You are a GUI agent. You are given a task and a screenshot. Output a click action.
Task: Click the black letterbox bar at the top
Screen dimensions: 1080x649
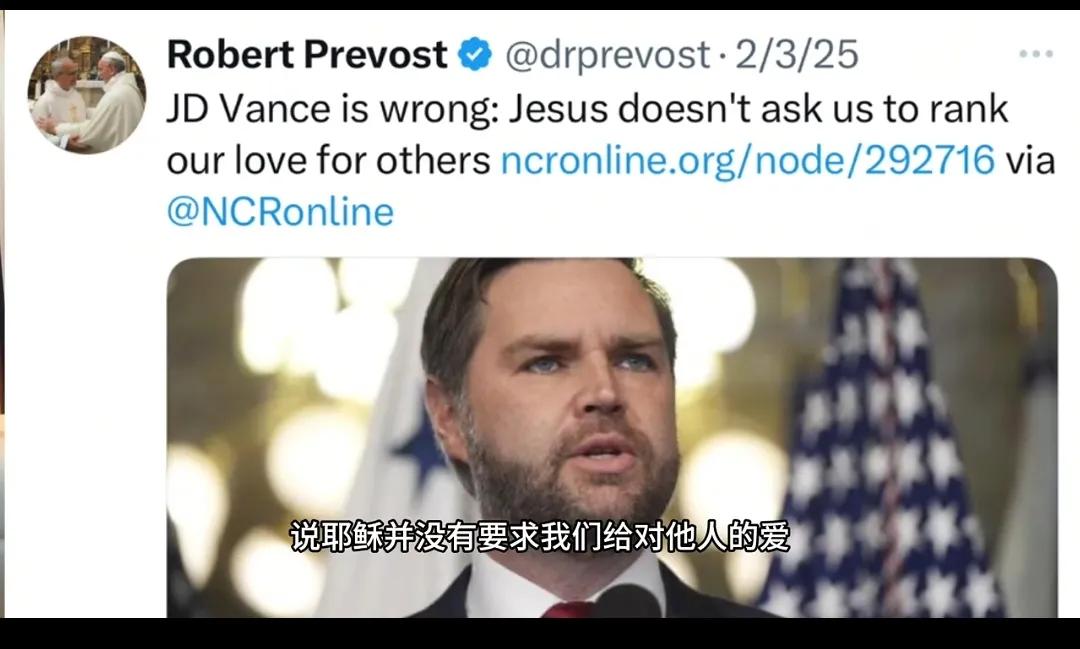[540, 5]
